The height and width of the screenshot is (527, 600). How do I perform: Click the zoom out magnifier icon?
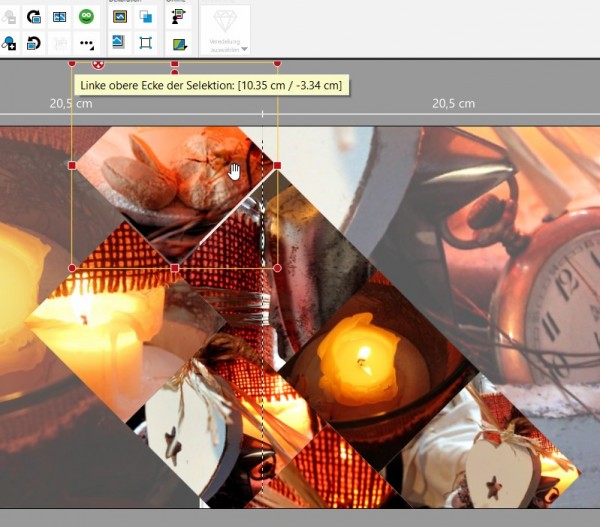[8, 17]
